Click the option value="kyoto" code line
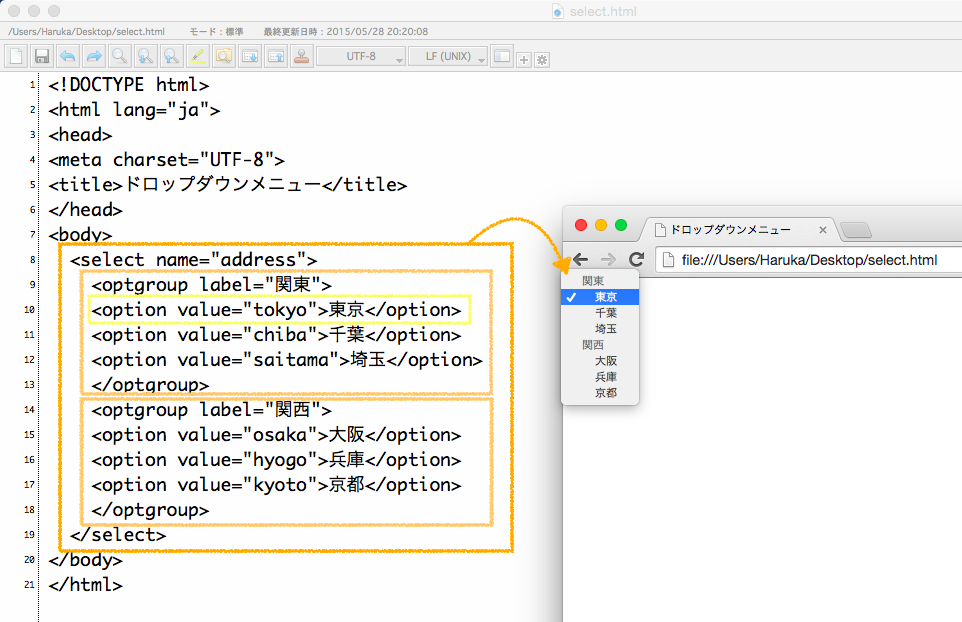 coord(276,485)
